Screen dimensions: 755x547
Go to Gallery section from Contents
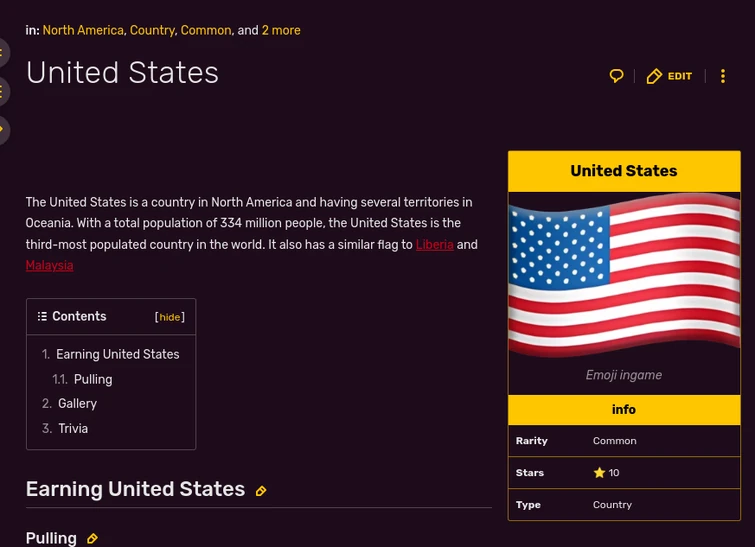[77, 404]
